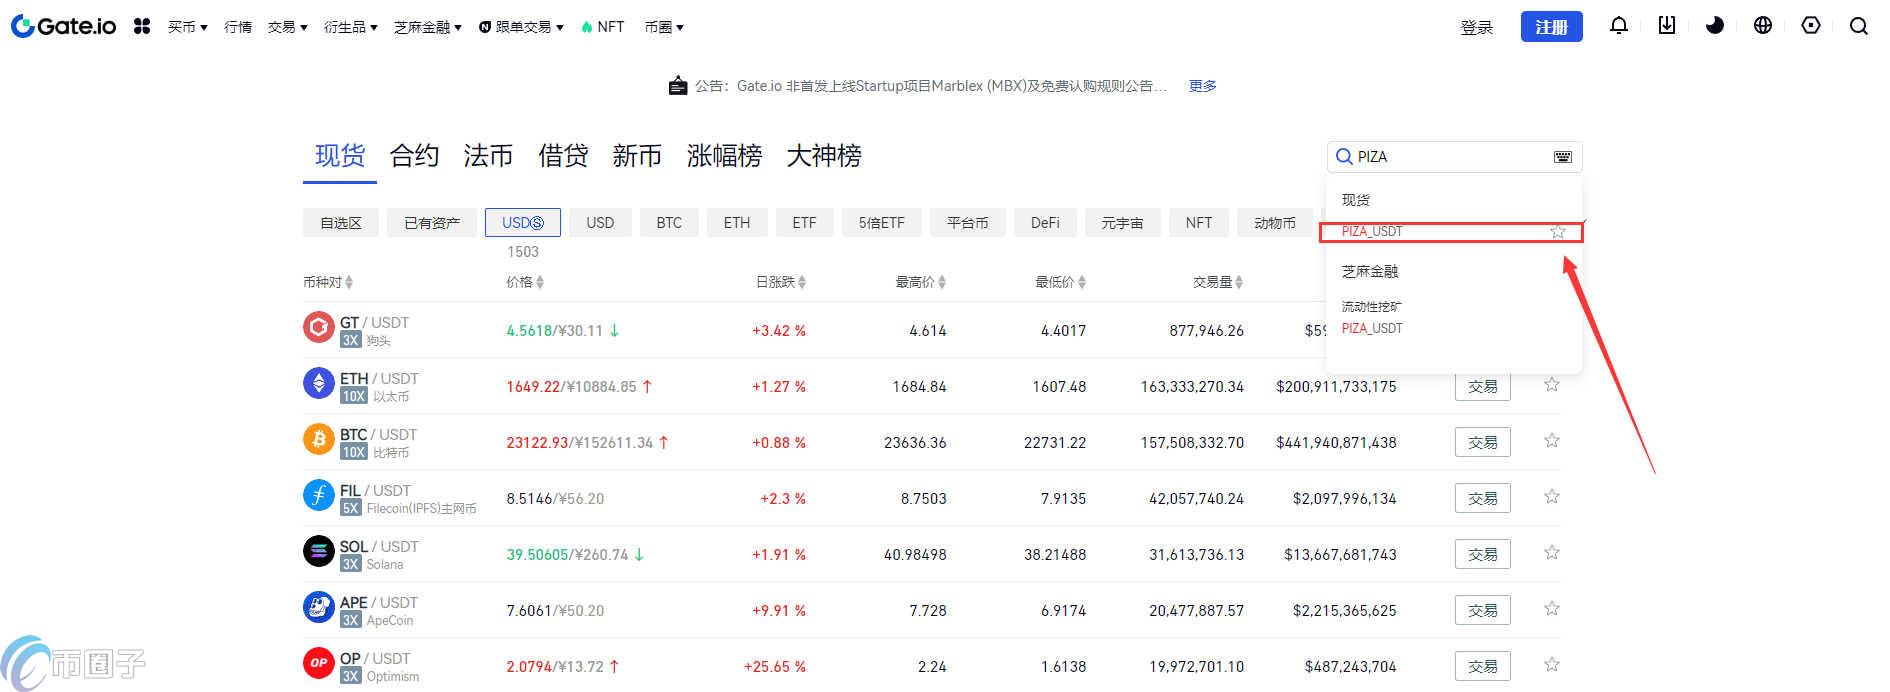Expand the 跟单交易 dropdown menu

pyautogui.click(x=521, y=27)
